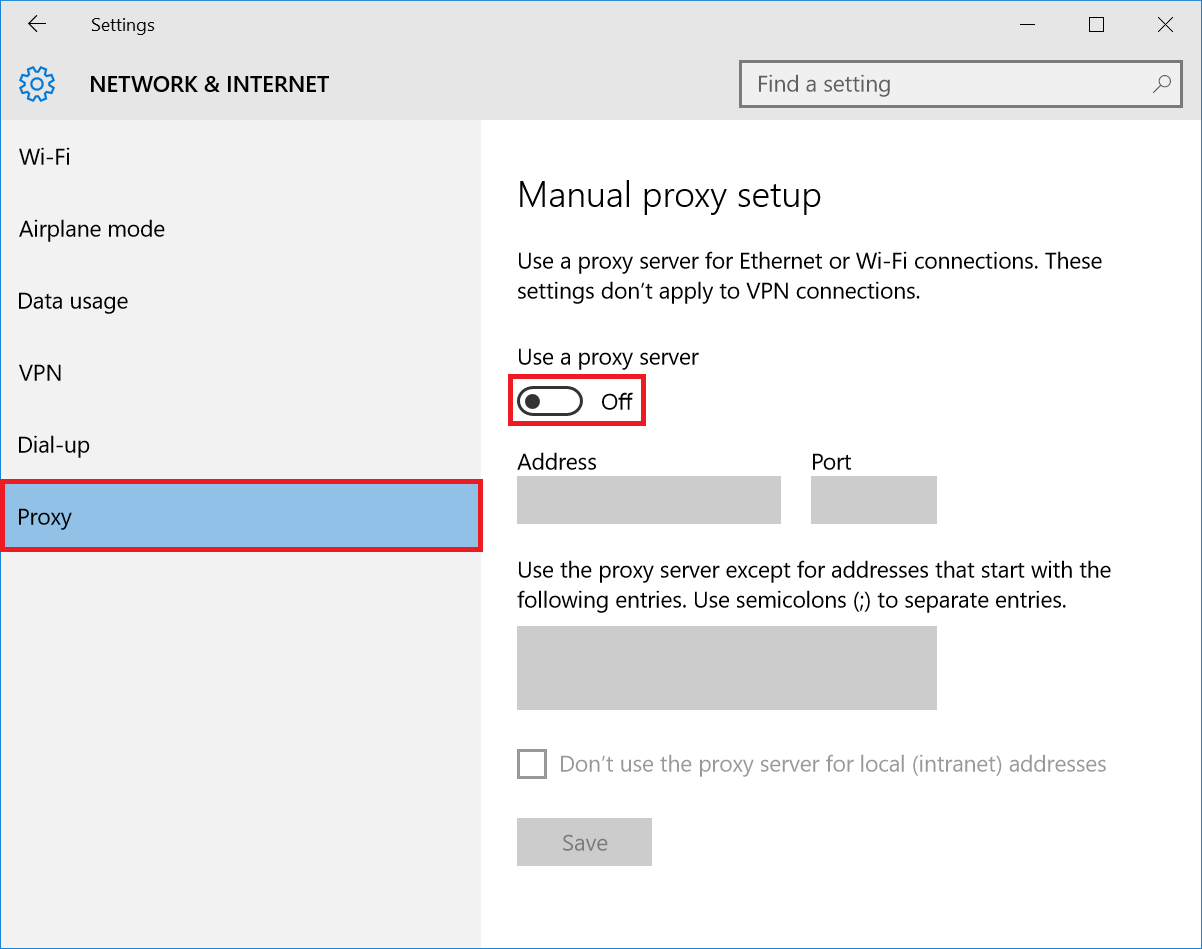Switch to the Dial-up section

54,445
